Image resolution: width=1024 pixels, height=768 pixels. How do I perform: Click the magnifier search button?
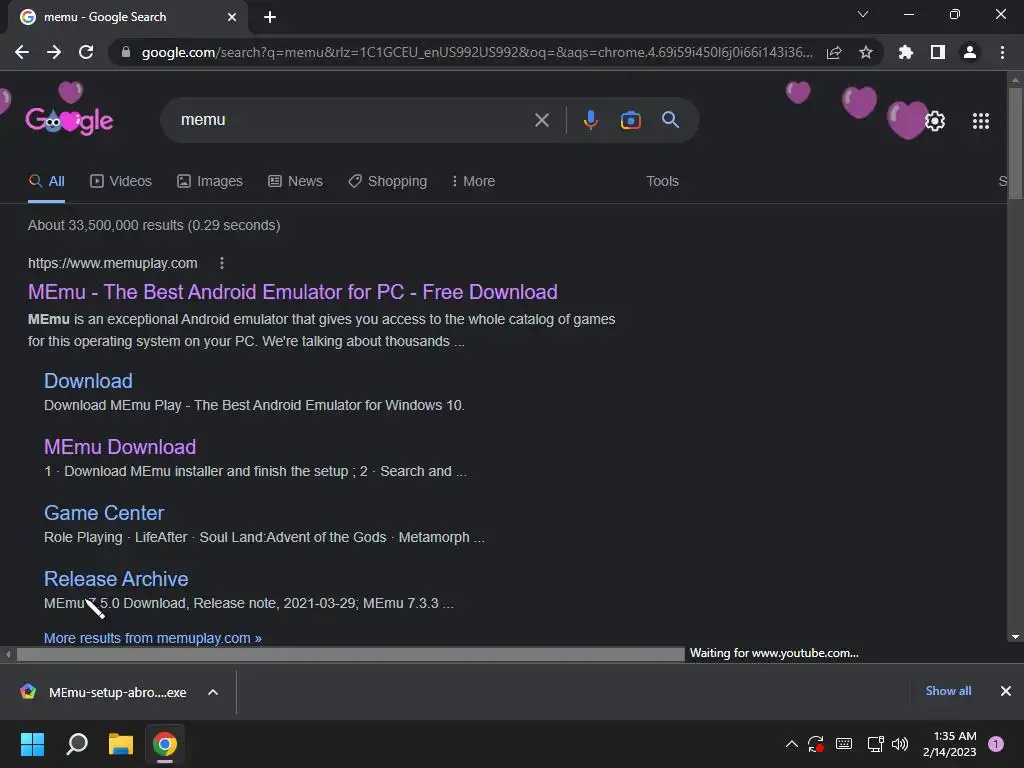671,120
